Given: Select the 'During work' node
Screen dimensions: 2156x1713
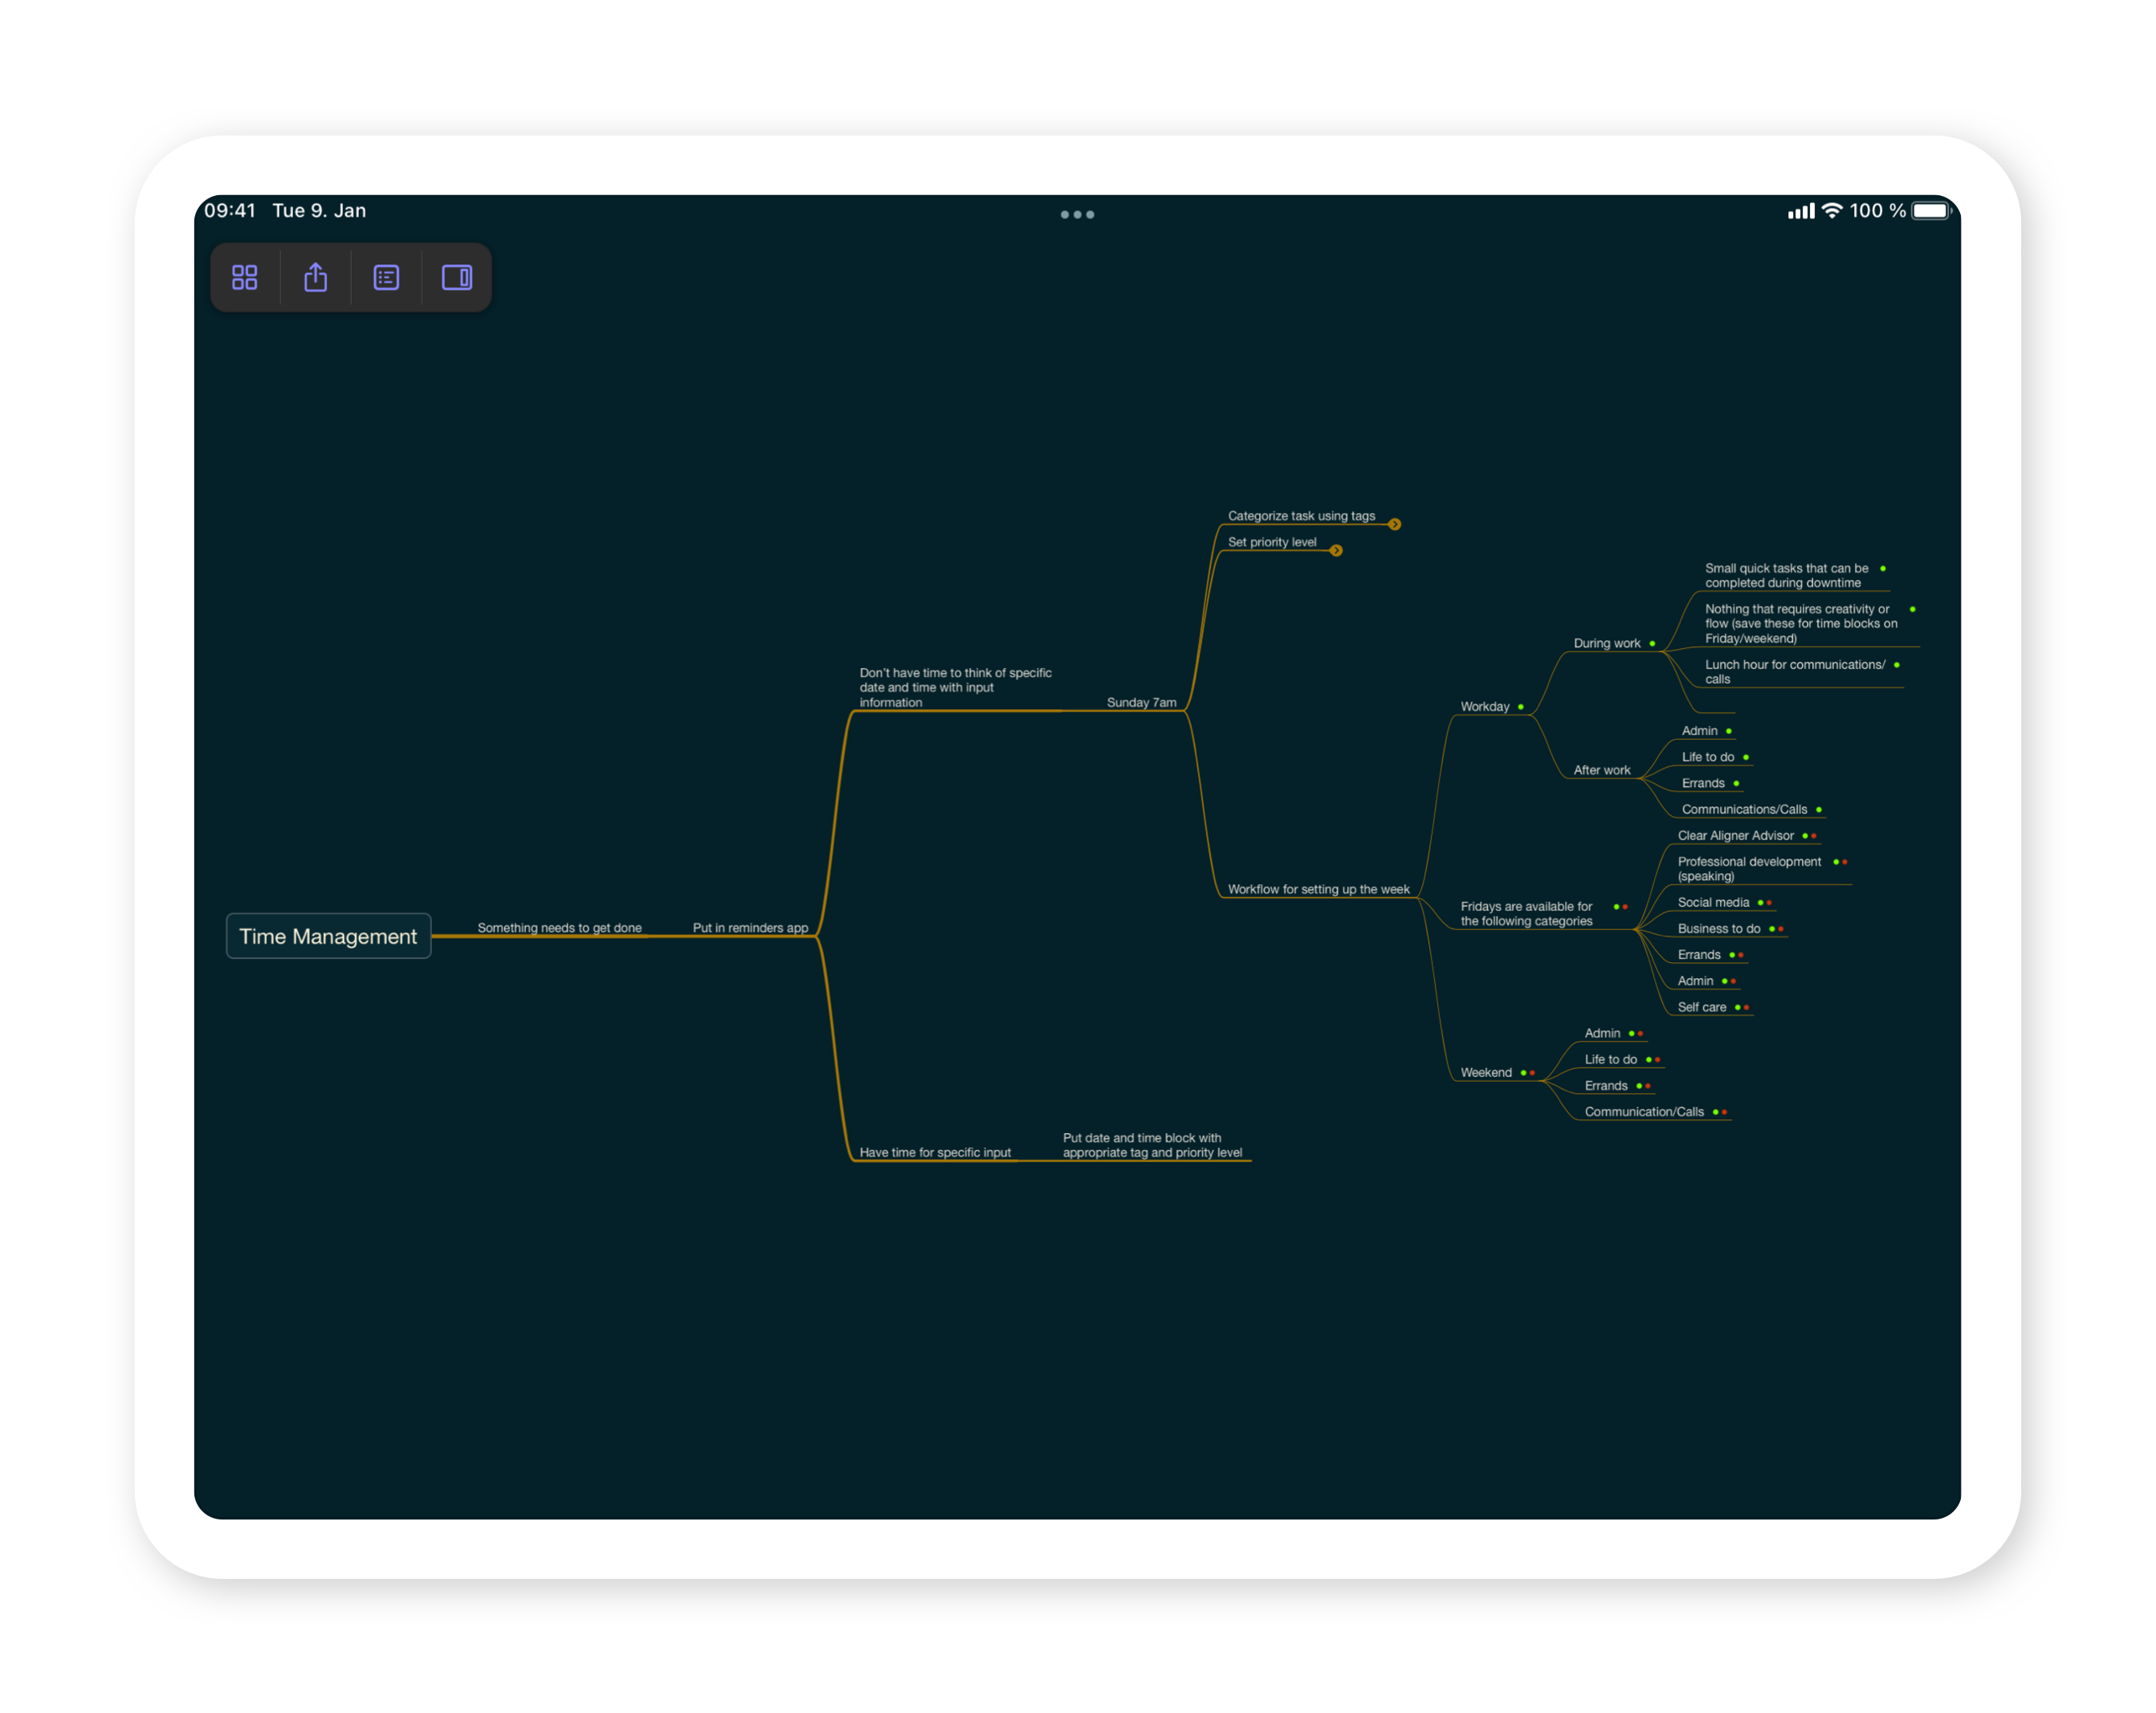Looking at the screenshot, I should tap(1607, 643).
